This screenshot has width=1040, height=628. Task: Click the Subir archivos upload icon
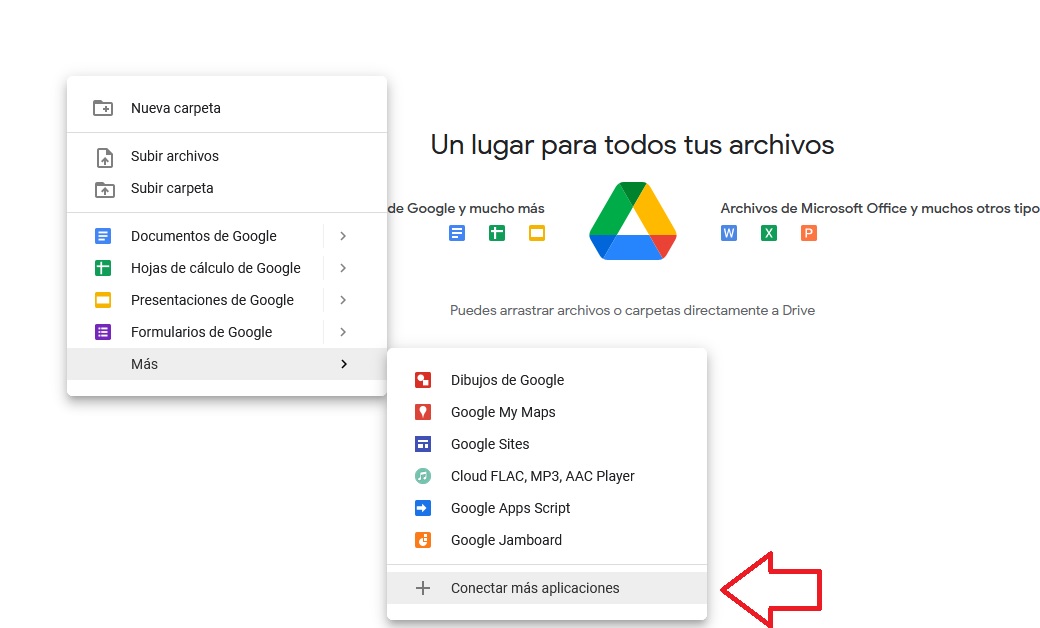pos(103,157)
